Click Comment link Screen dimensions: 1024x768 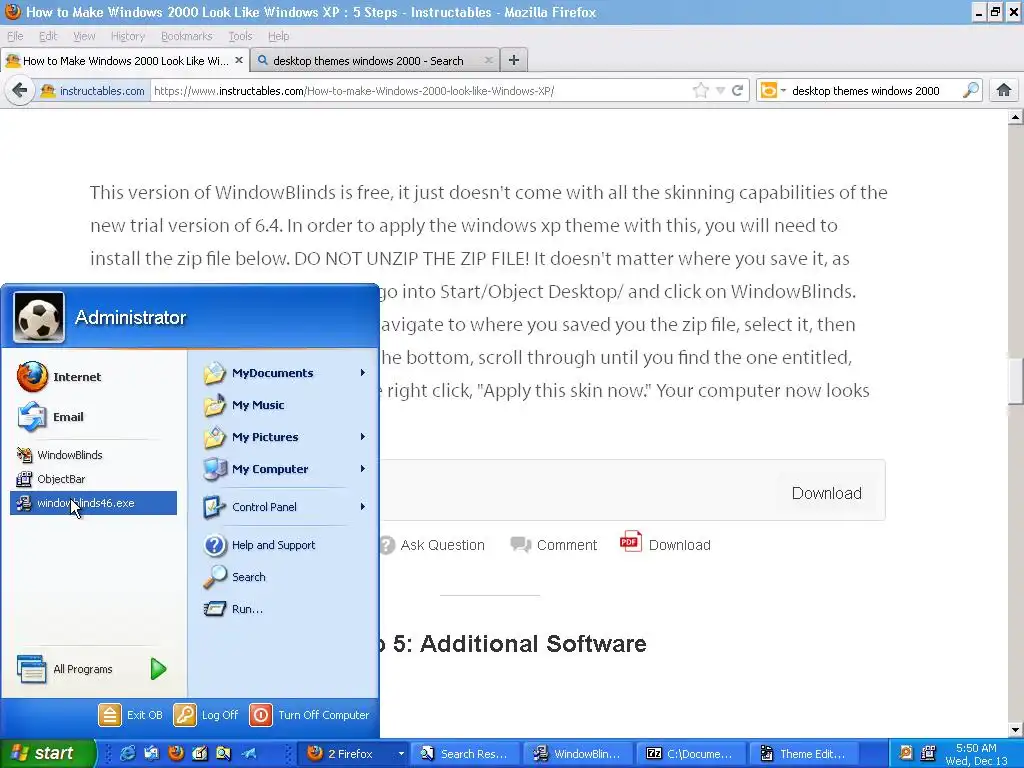[554, 545]
